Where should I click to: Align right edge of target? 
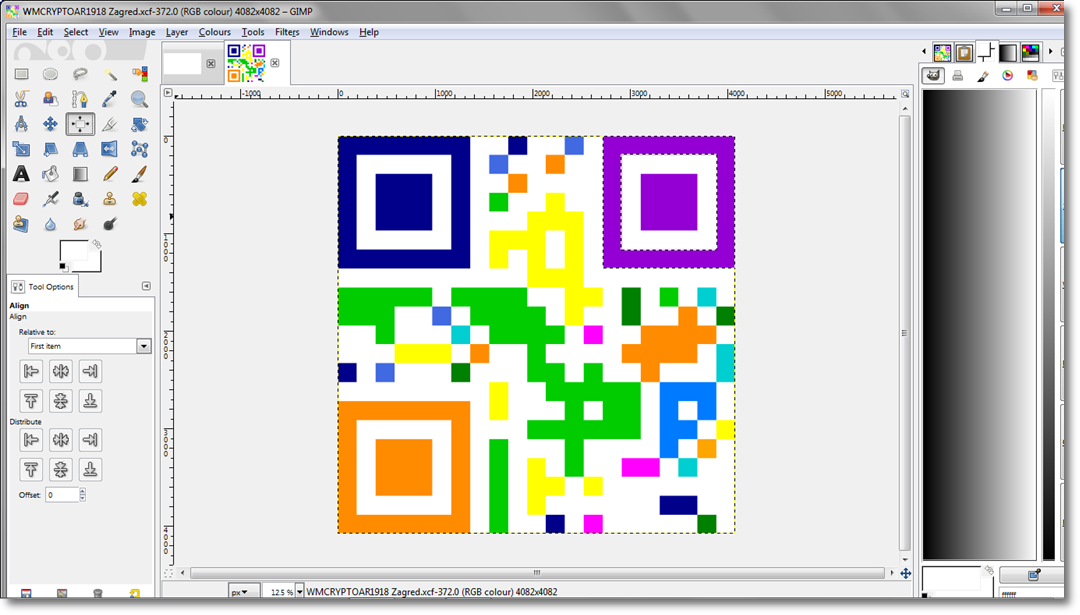[90, 371]
